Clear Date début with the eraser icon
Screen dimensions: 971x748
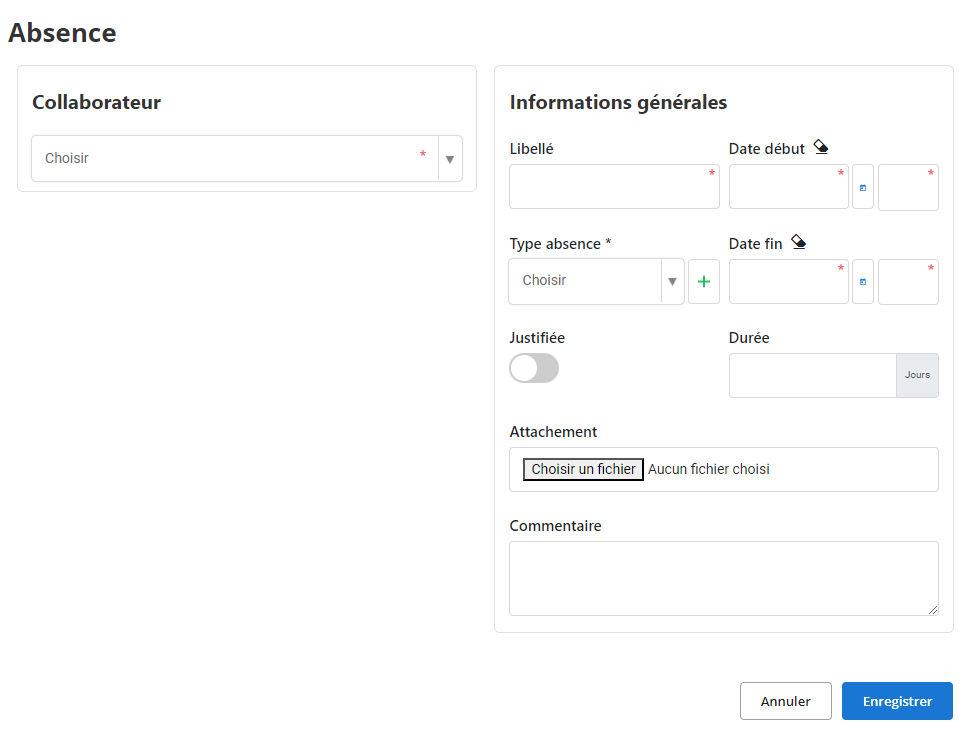tap(821, 147)
